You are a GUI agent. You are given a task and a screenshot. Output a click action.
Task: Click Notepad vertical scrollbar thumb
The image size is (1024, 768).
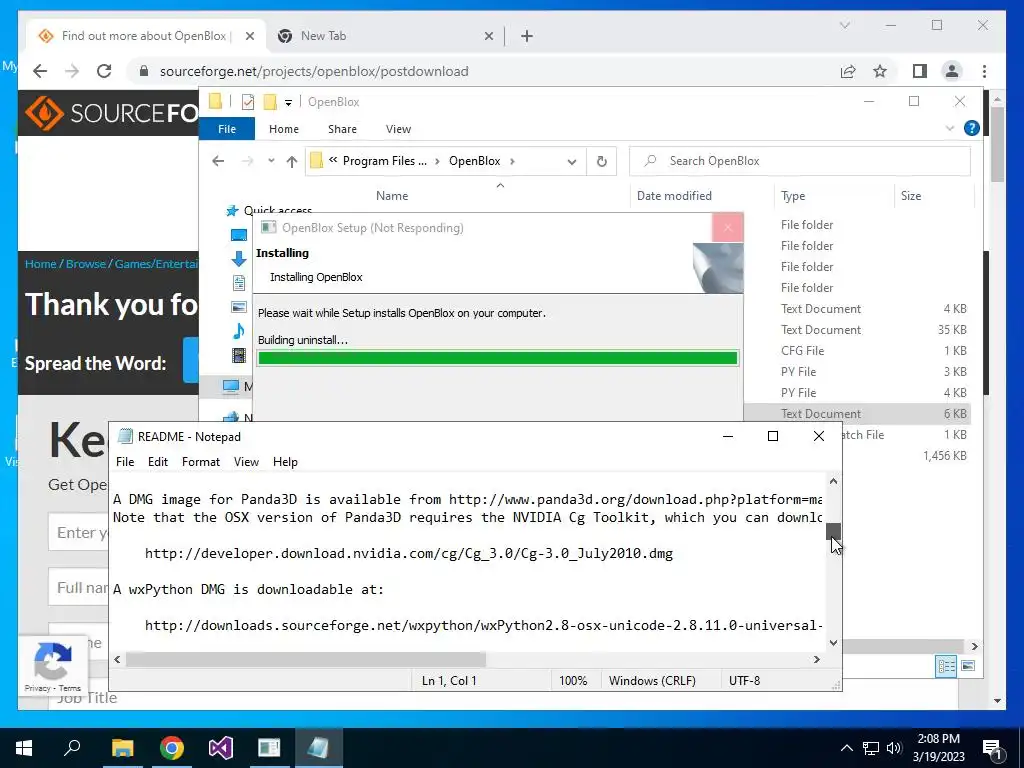(x=833, y=531)
